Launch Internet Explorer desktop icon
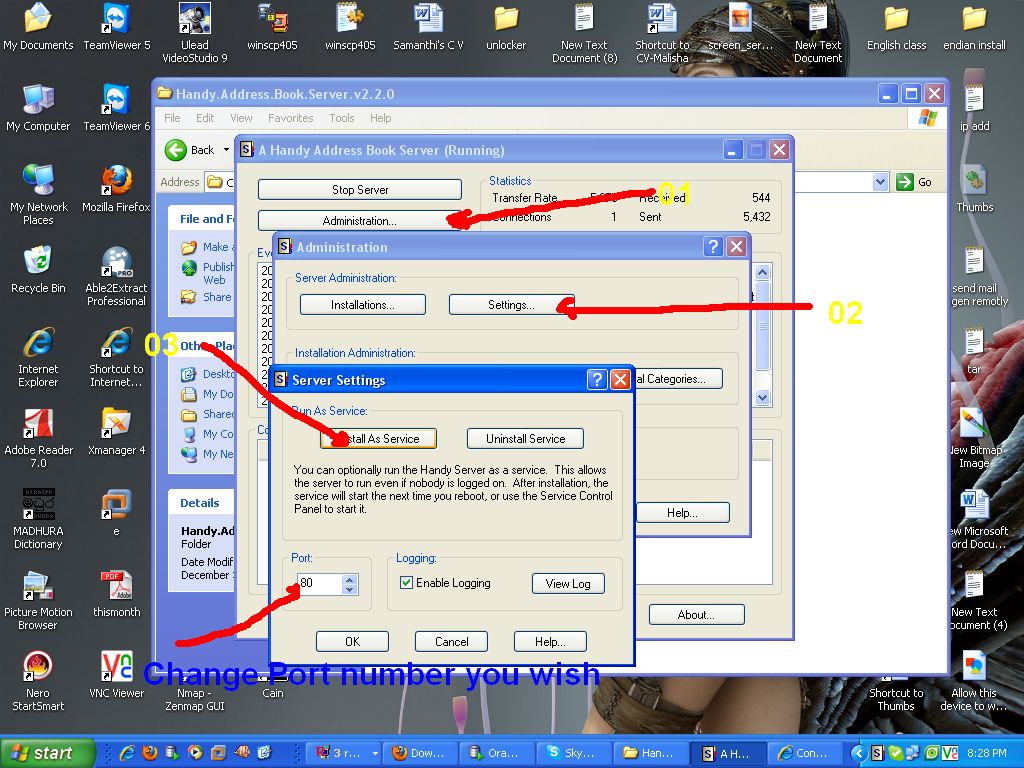1024x768 pixels. pyautogui.click(x=38, y=357)
